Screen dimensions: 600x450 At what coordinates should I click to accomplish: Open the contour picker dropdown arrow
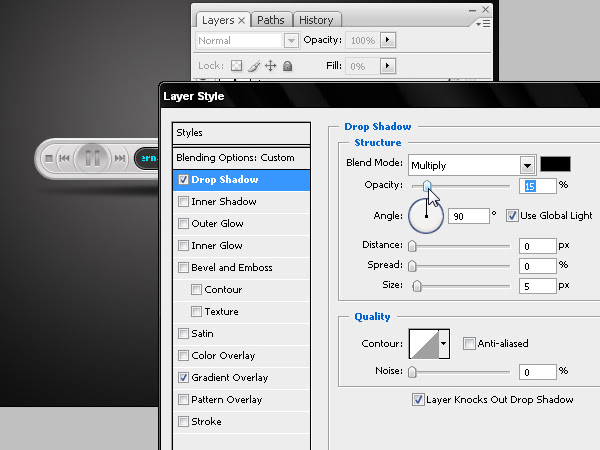tap(444, 343)
